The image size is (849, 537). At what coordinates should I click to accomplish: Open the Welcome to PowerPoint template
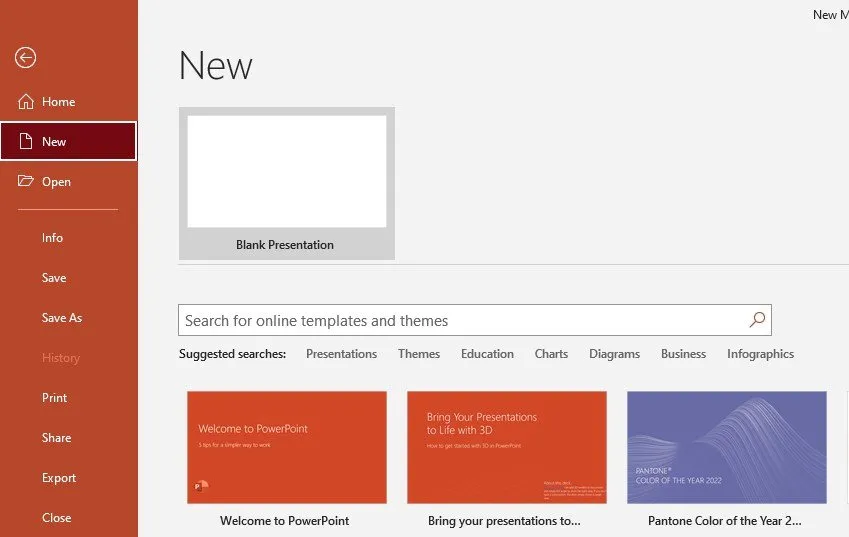286,447
